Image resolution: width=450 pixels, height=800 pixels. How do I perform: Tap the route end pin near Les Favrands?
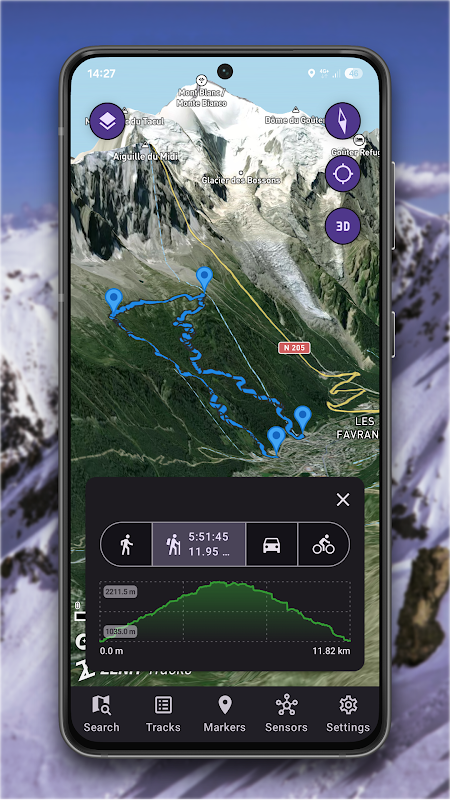[303, 418]
